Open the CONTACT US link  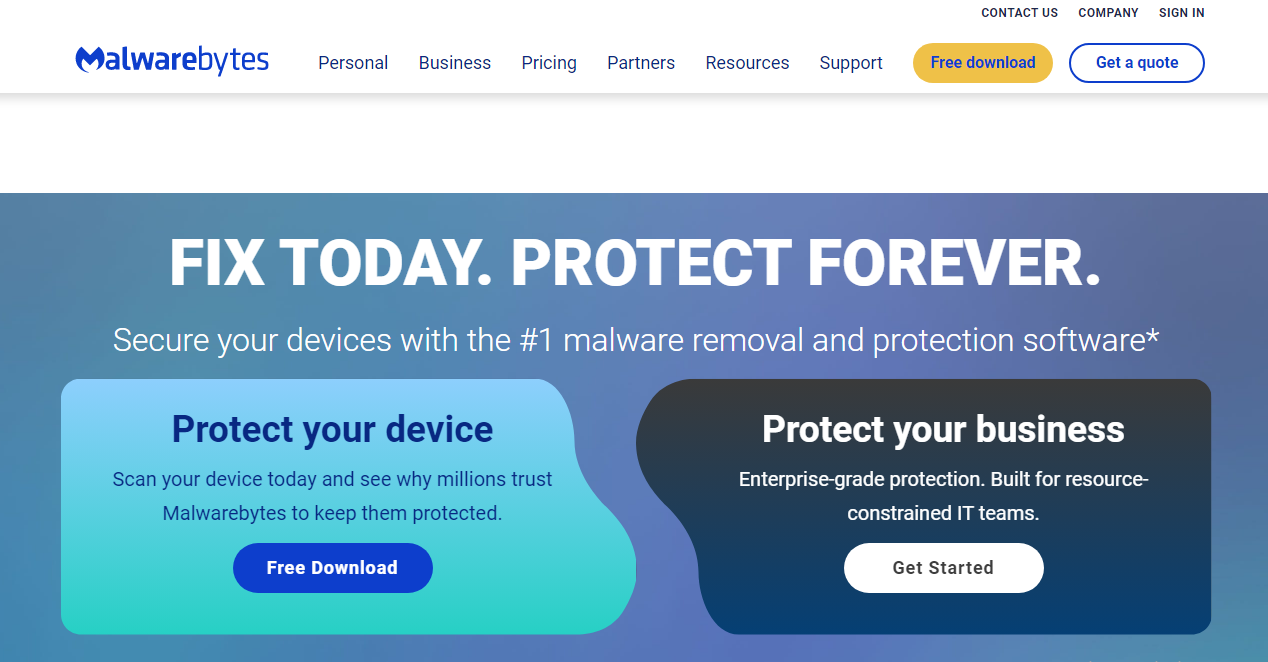(1019, 13)
